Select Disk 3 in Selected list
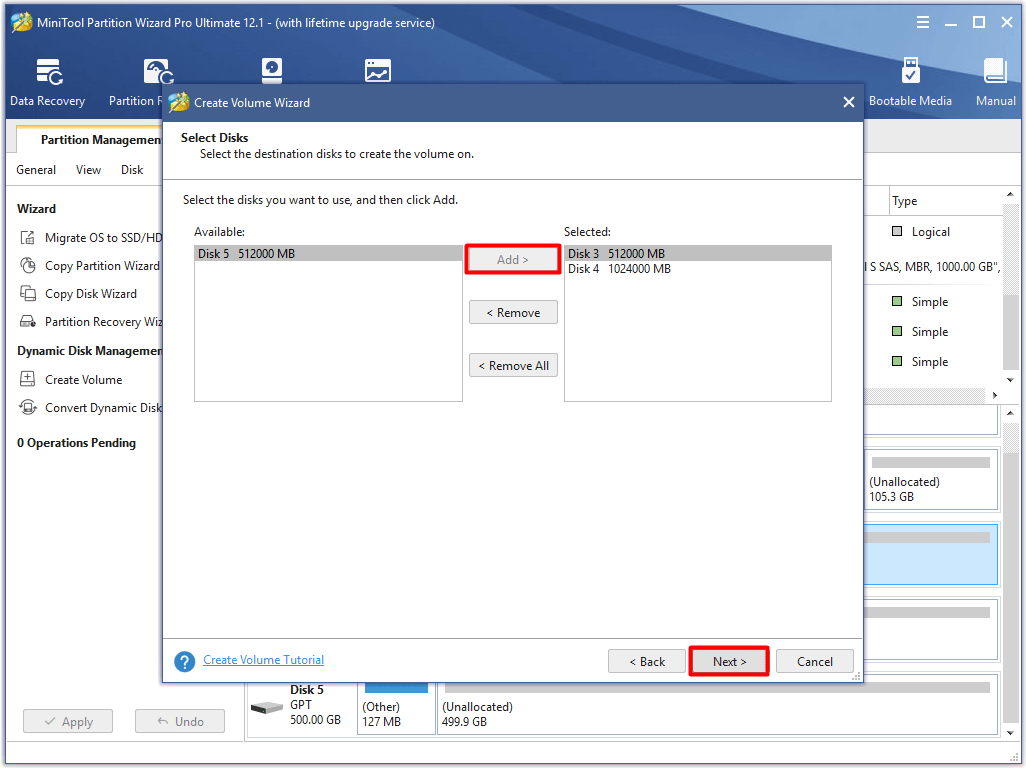This screenshot has height=768, width=1026. [x=698, y=253]
